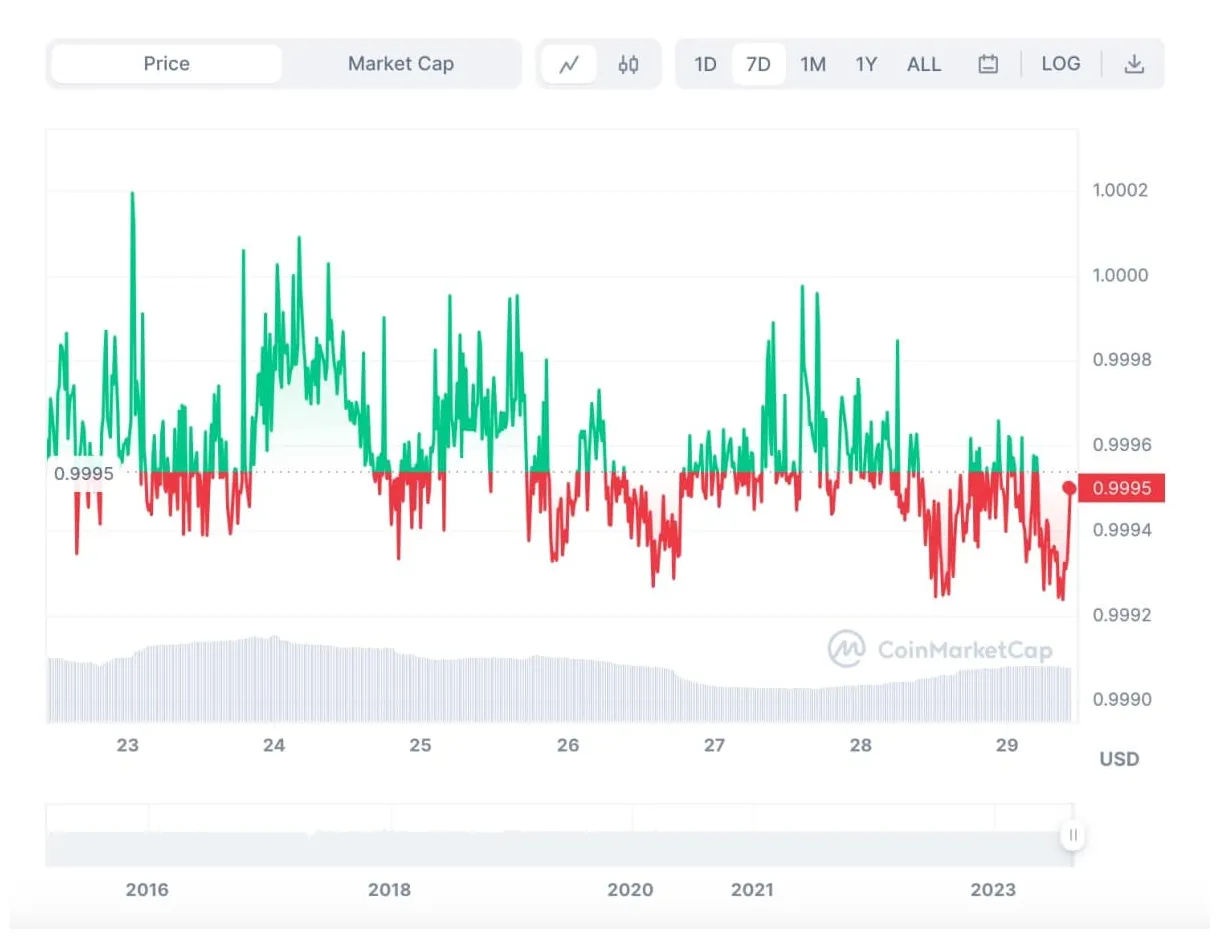Viewport: 1220px width, 939px height.
Task: Switch to the 1D tab
Action: point(705,63)
